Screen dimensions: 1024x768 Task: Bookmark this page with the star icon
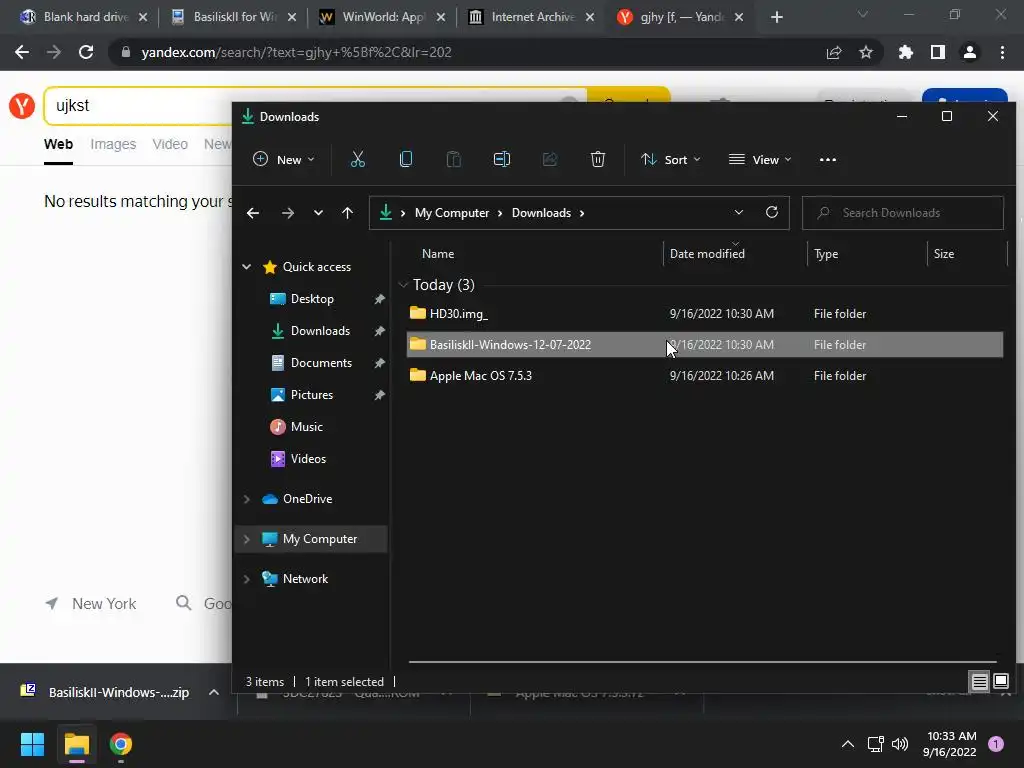[x=865, y=52]
